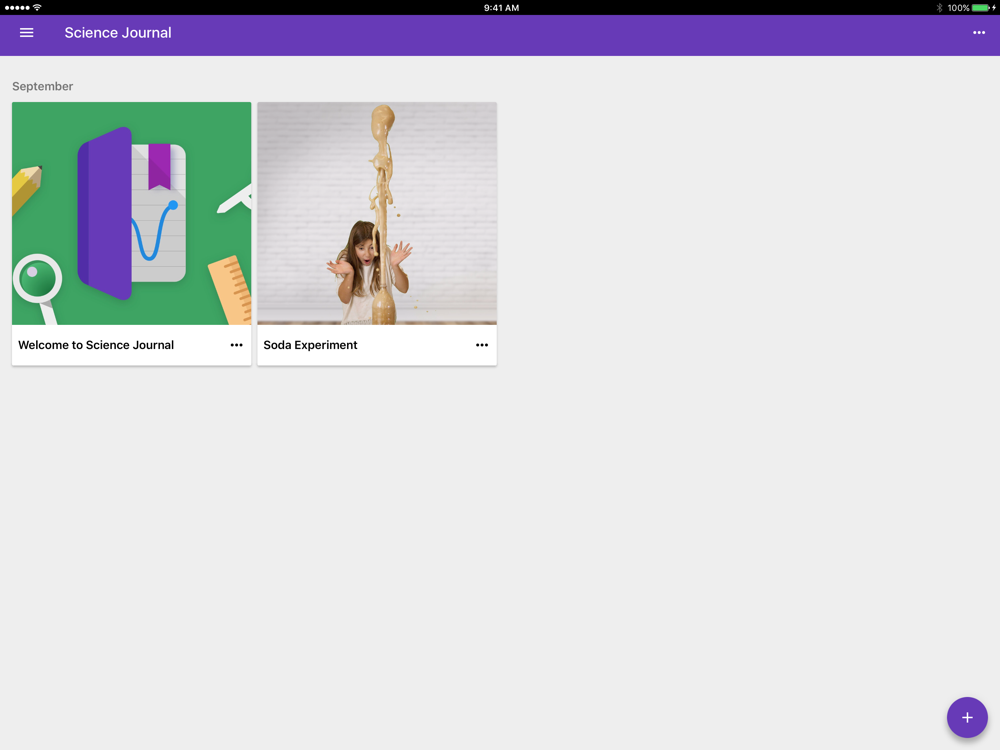This screenshot has width=1000, height=750.
Task: Open the hamburger navigation menu
Action: (26, 33)
